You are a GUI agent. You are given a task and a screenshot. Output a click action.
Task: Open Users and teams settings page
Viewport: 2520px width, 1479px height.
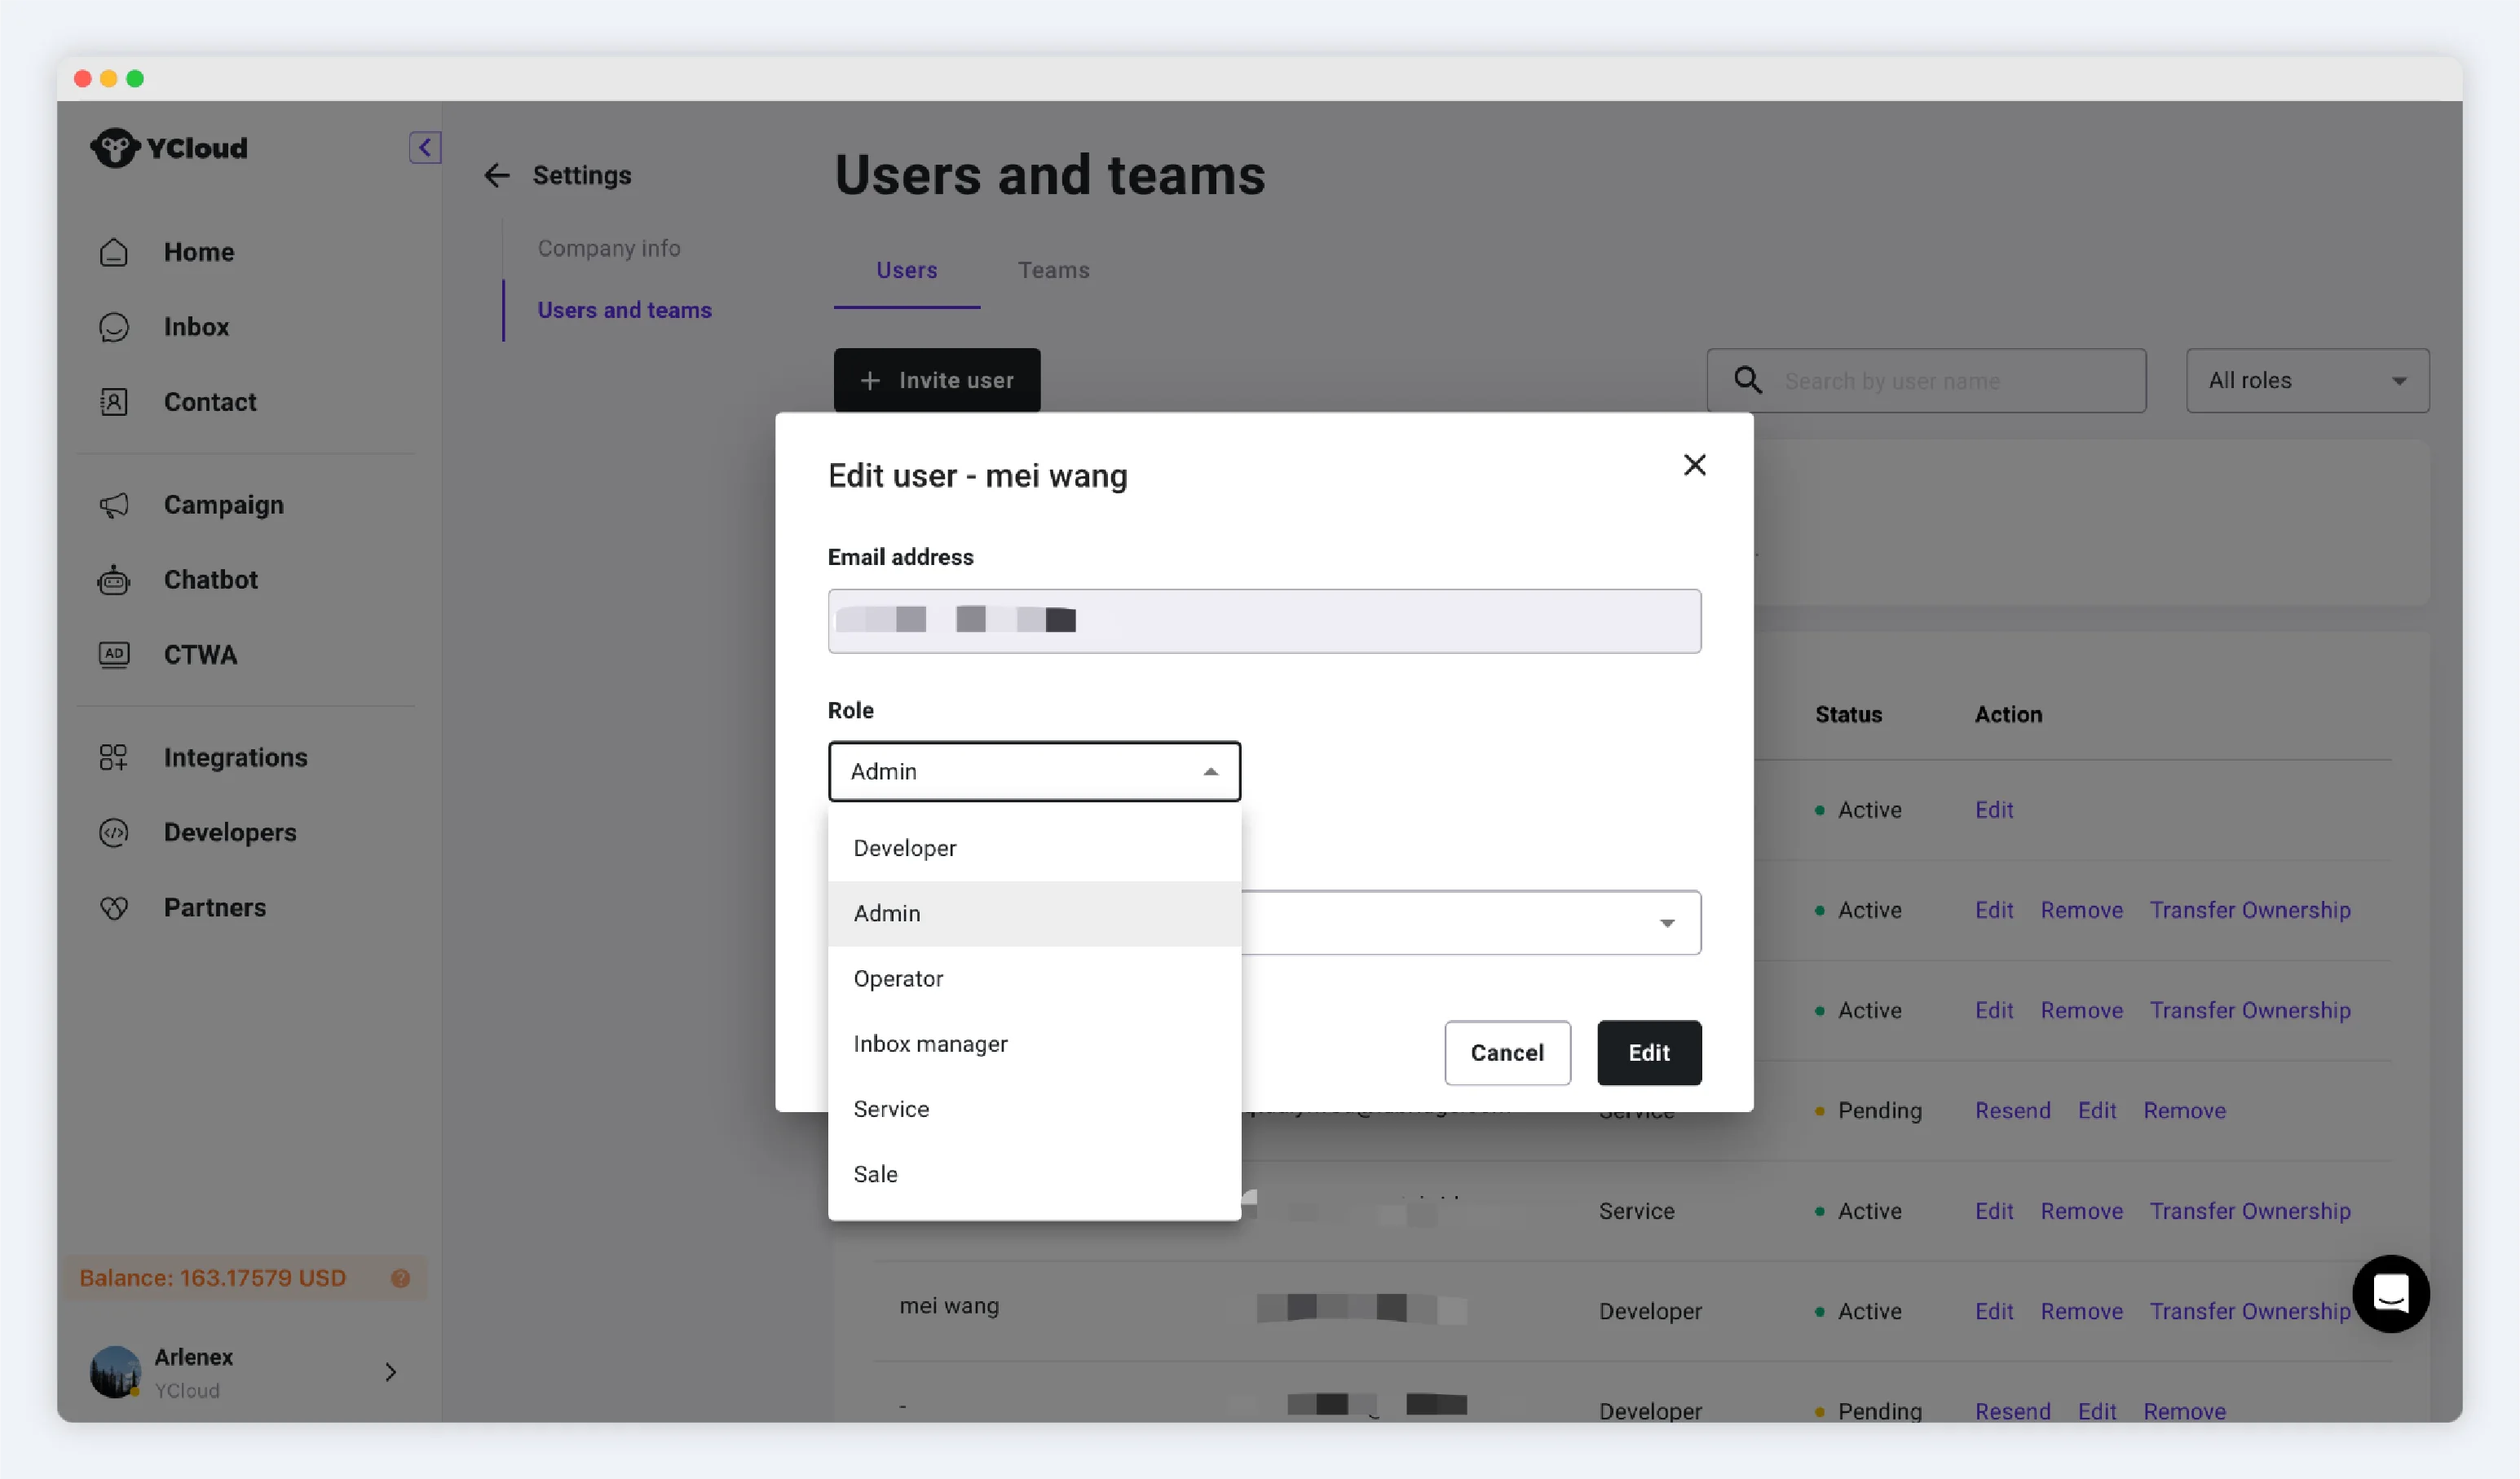pos(625,310)
